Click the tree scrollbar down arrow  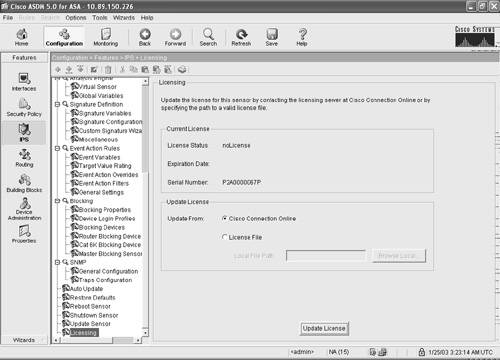coord(145,333)
